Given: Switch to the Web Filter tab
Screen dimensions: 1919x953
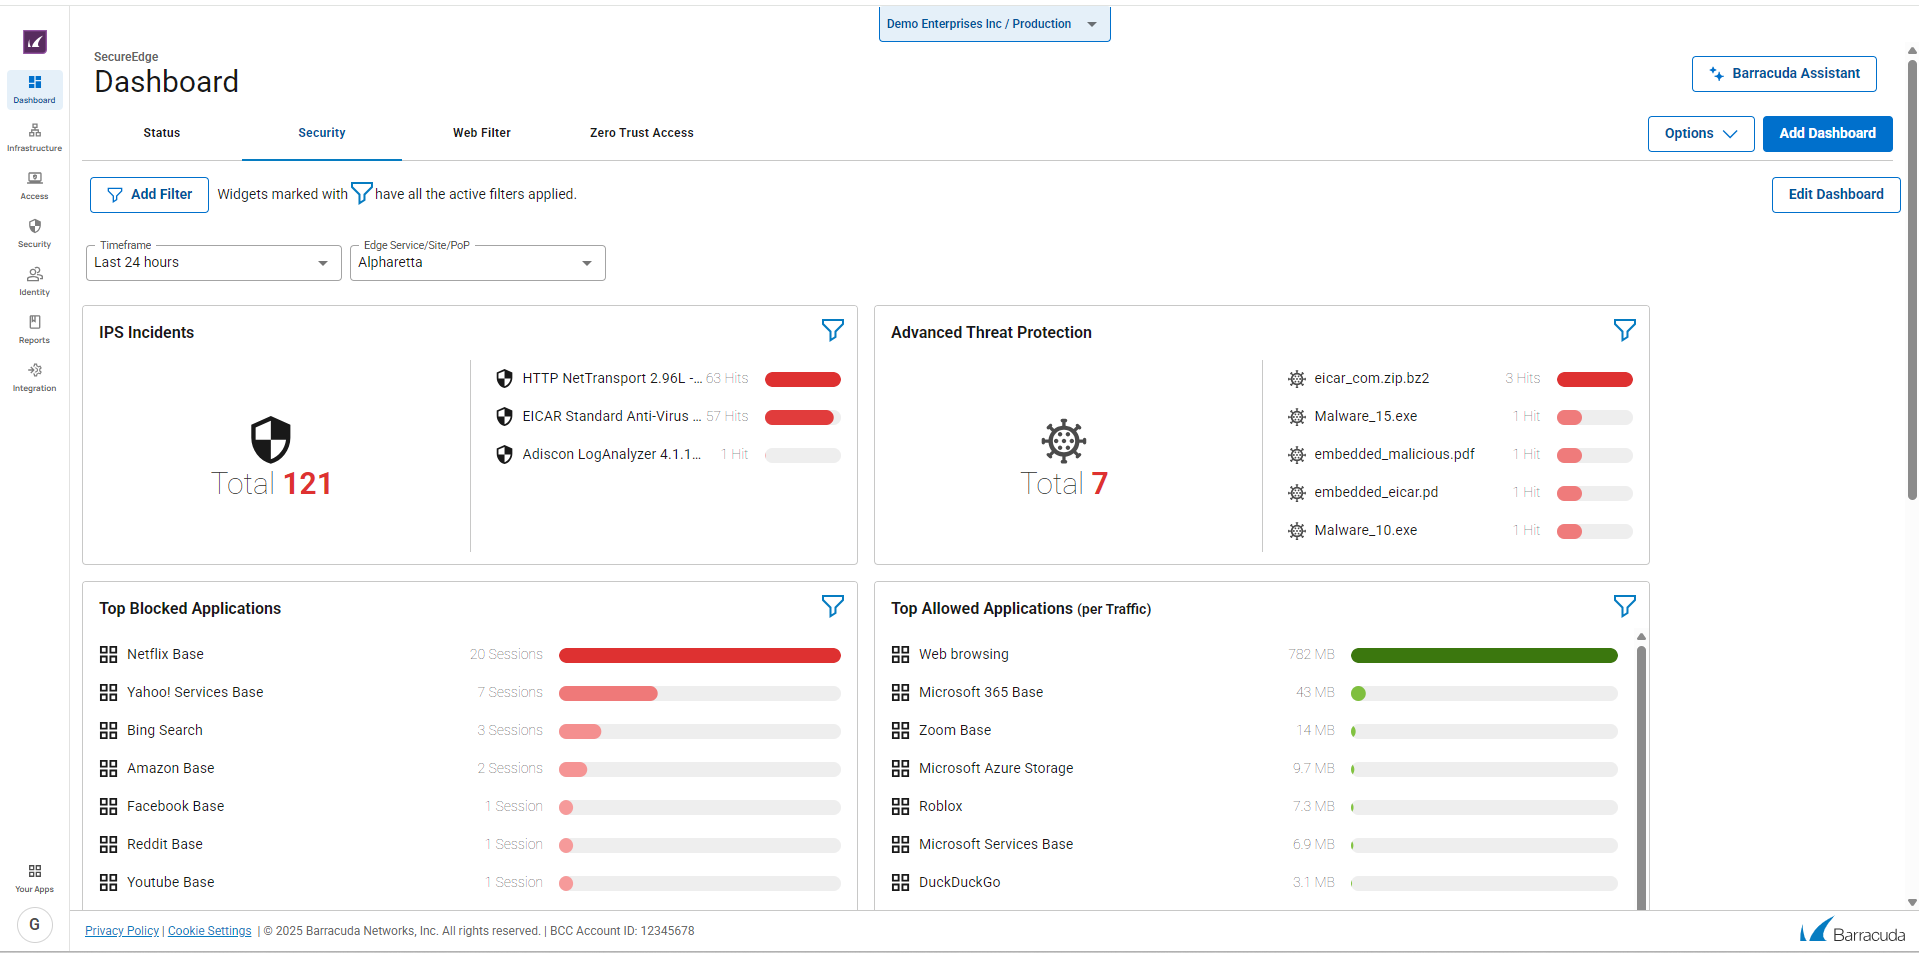Looking at the screenshot, I should (481, 133).
